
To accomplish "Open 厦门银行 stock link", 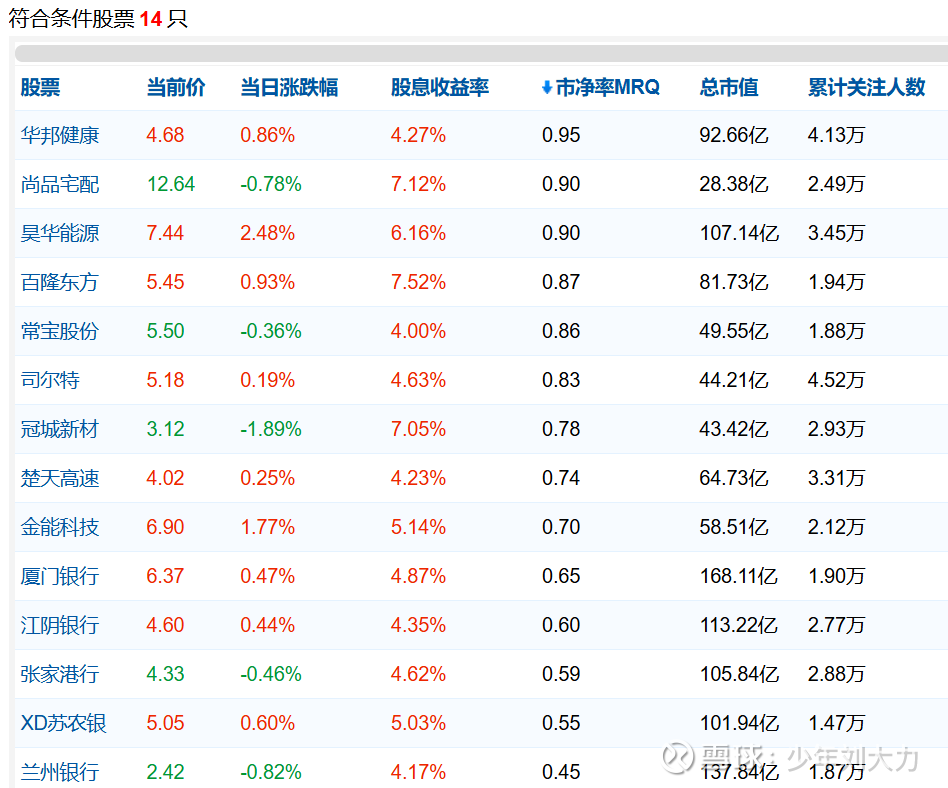I will pyautogui.click(x=60, y=576).
